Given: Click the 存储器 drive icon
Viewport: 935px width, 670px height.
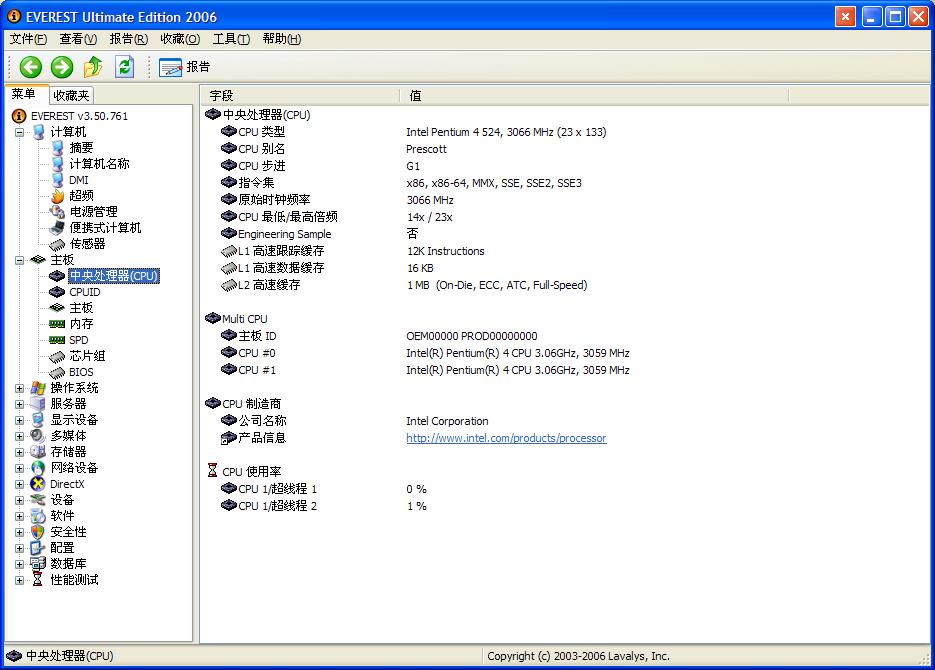Looking at the screenshot, I should click(38, 452).
